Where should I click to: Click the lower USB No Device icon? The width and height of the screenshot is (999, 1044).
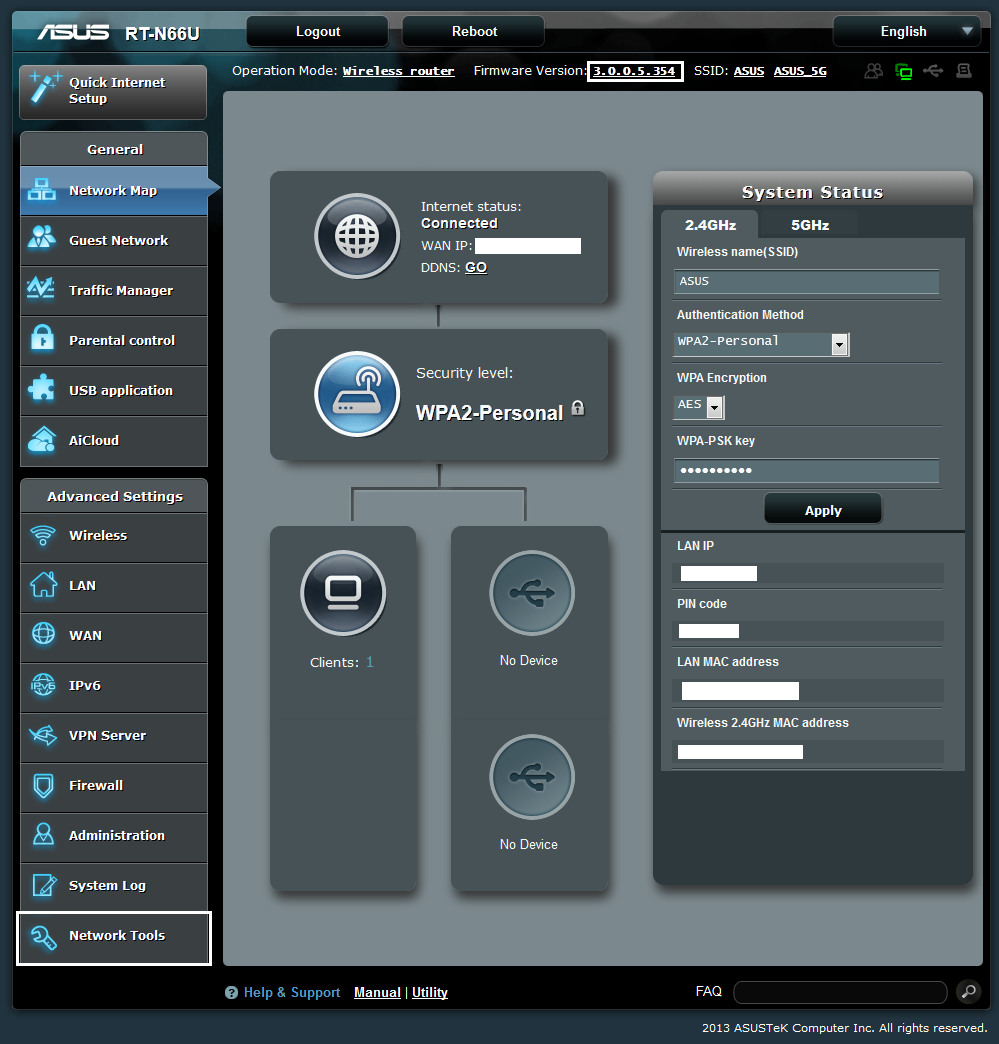coord(531,777)
